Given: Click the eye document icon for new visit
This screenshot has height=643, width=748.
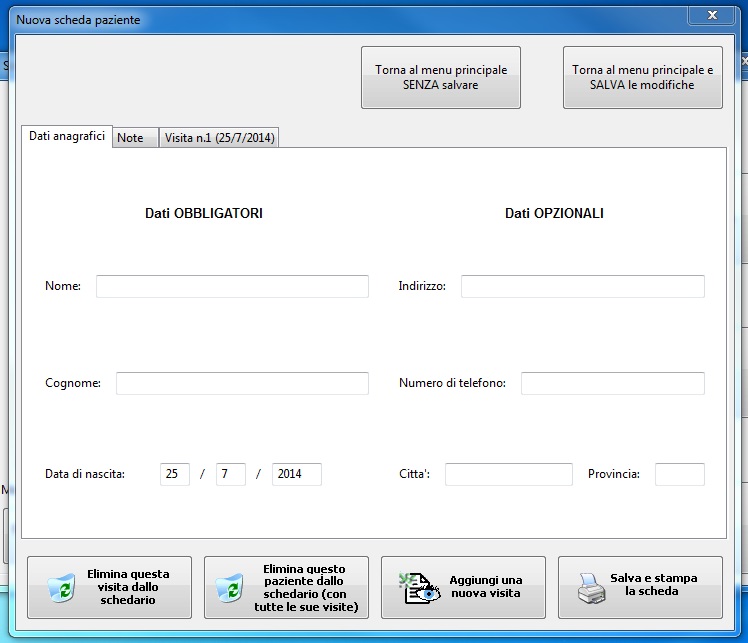Looking at the screenshot, I should [420, 589].
